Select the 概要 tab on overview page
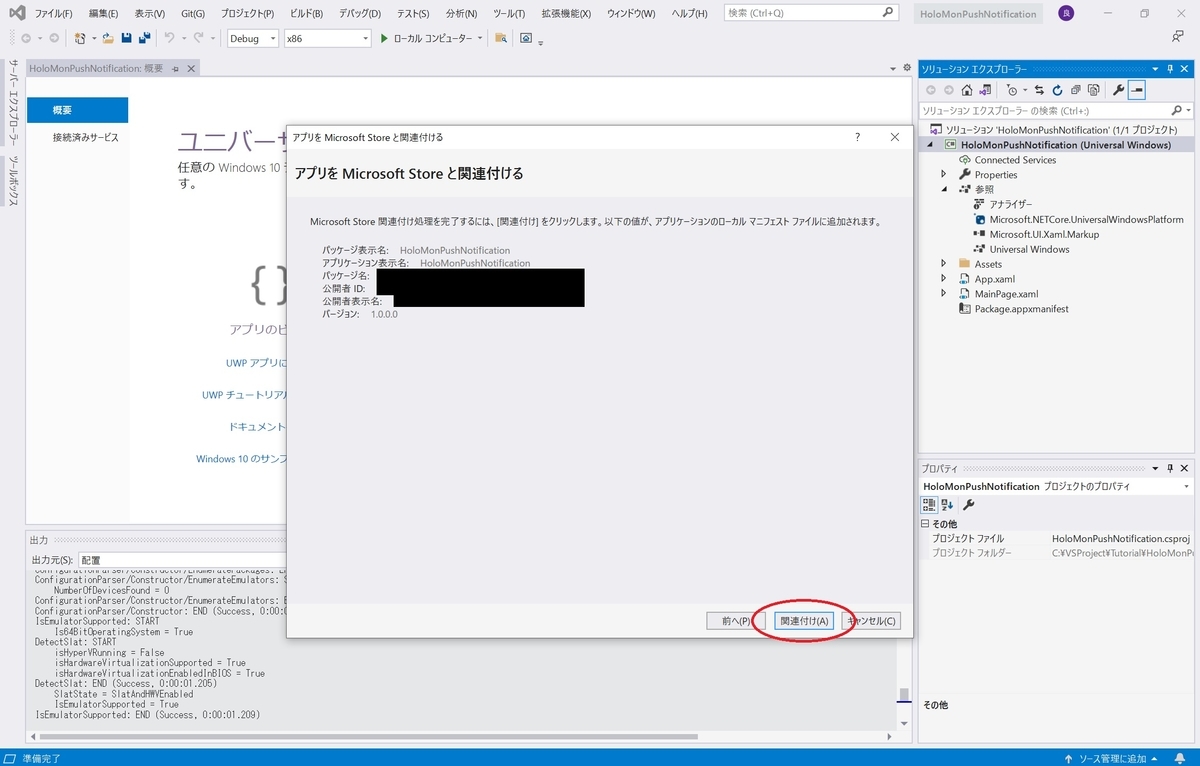1200x766 pixels. coord(78,110)
